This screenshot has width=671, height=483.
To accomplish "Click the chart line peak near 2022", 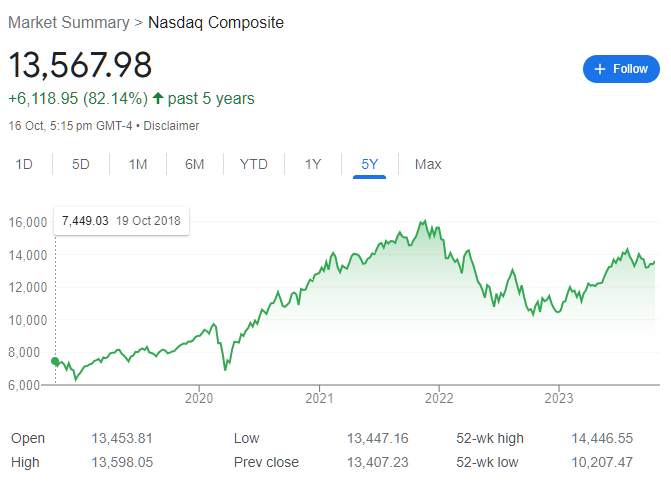I will (x=424, y=220).
